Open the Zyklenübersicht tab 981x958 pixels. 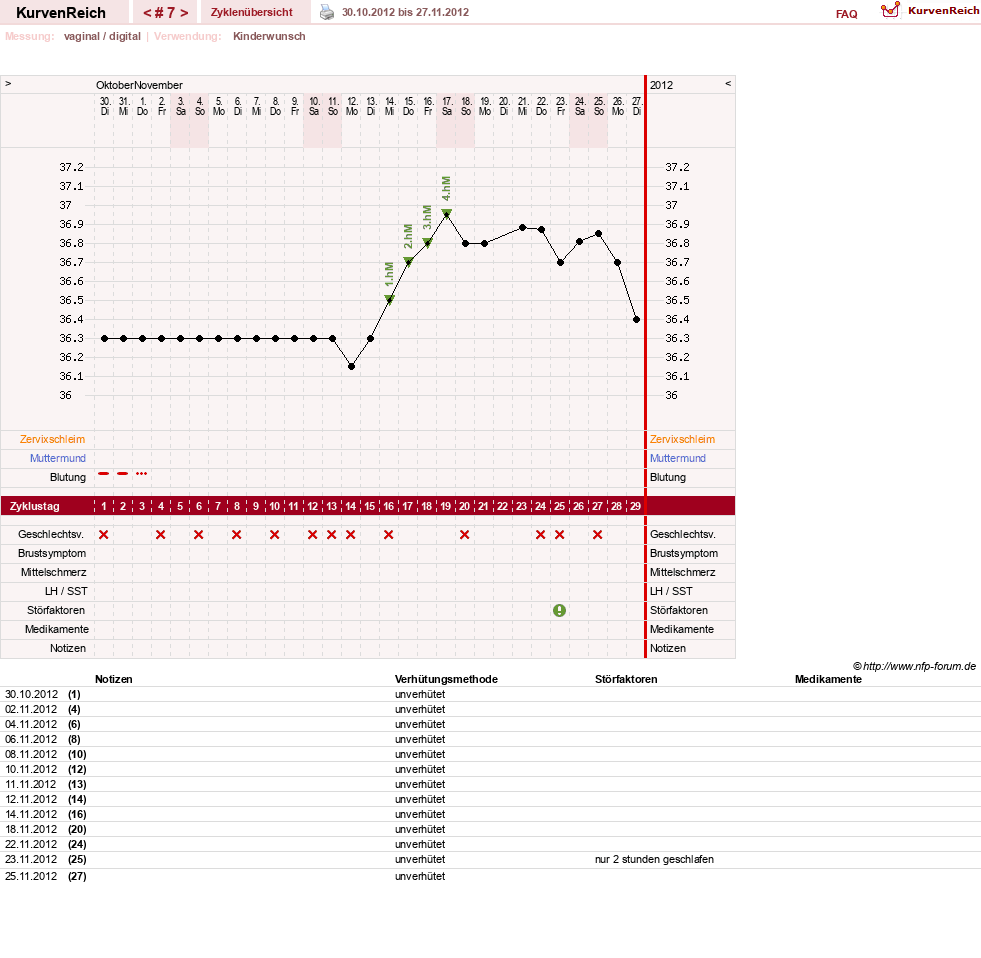pyautogui.click(x=252, y=12)
